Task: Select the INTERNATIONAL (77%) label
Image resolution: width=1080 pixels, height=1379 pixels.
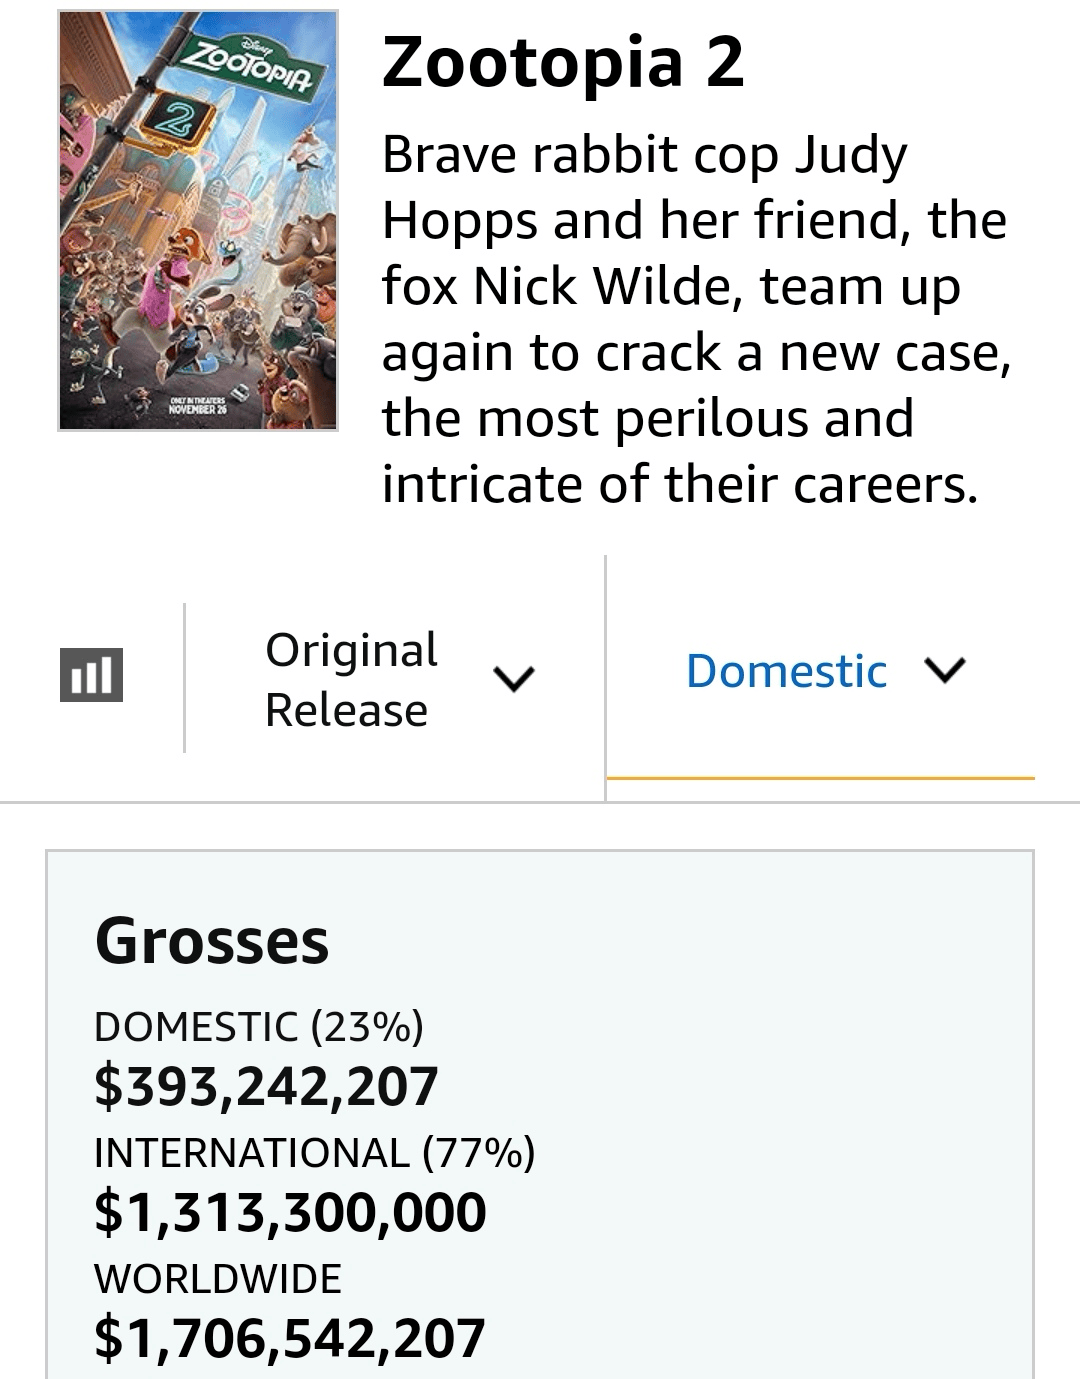Action: [314, 1153]
